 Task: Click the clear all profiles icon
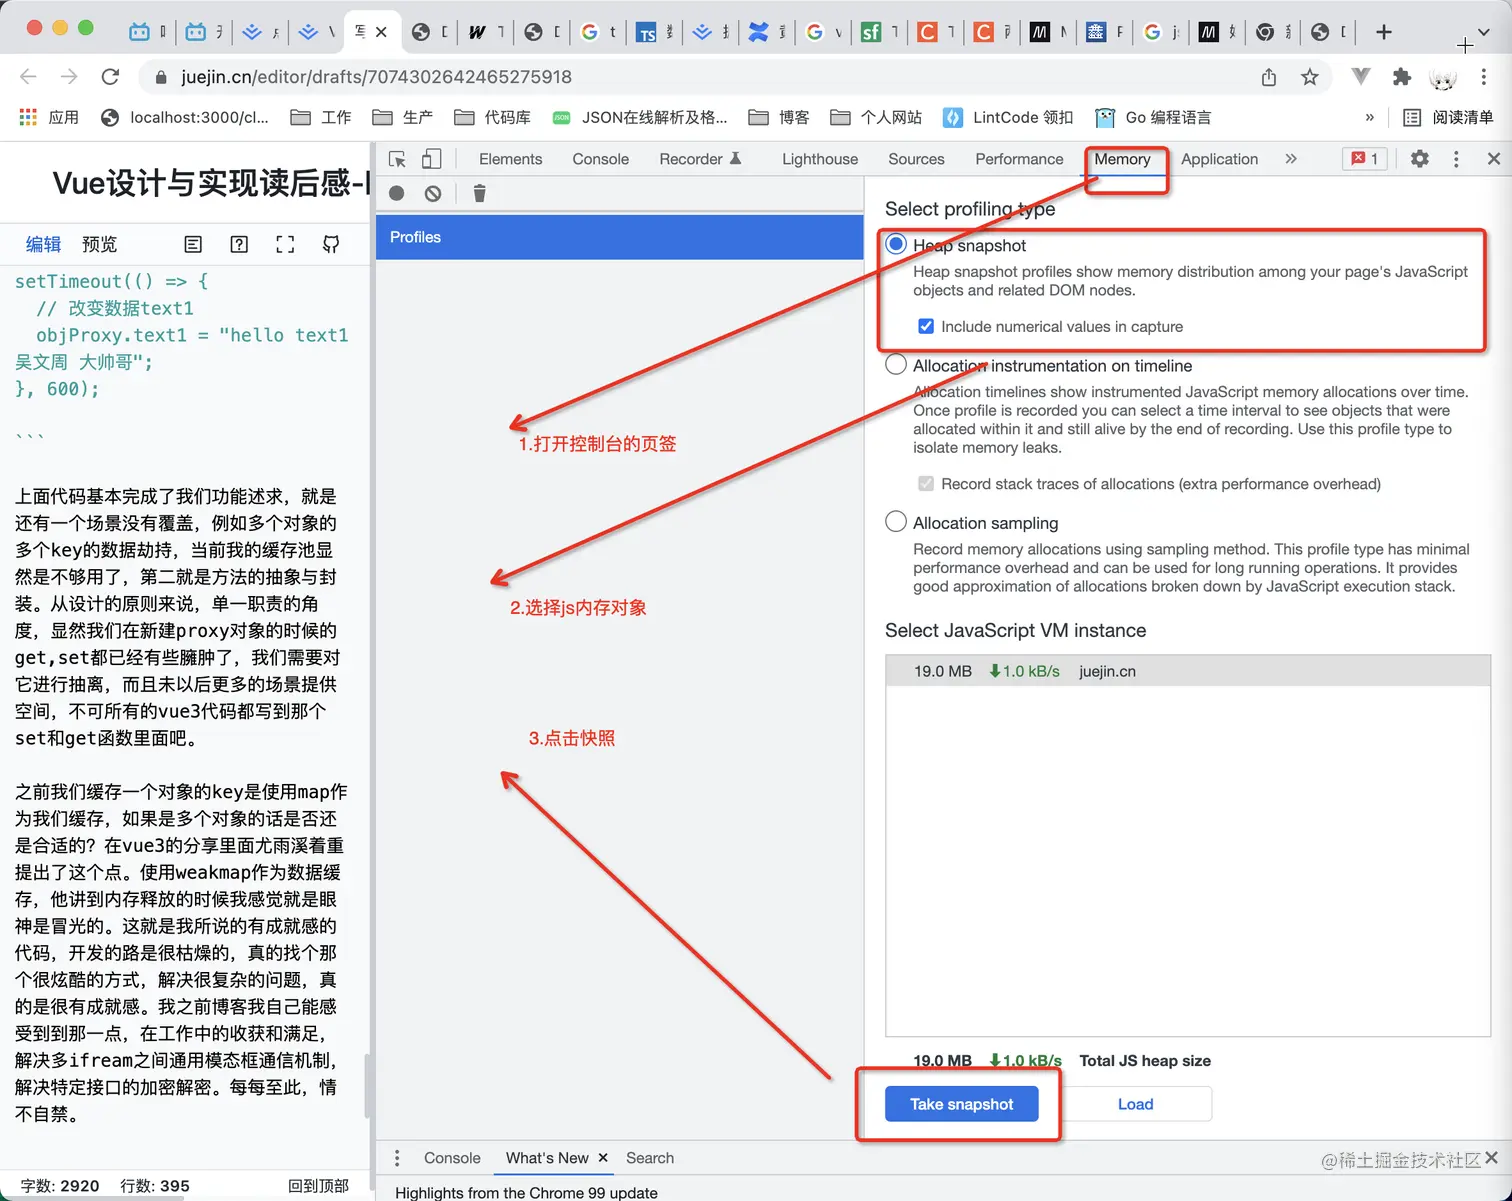pos(433,193)
